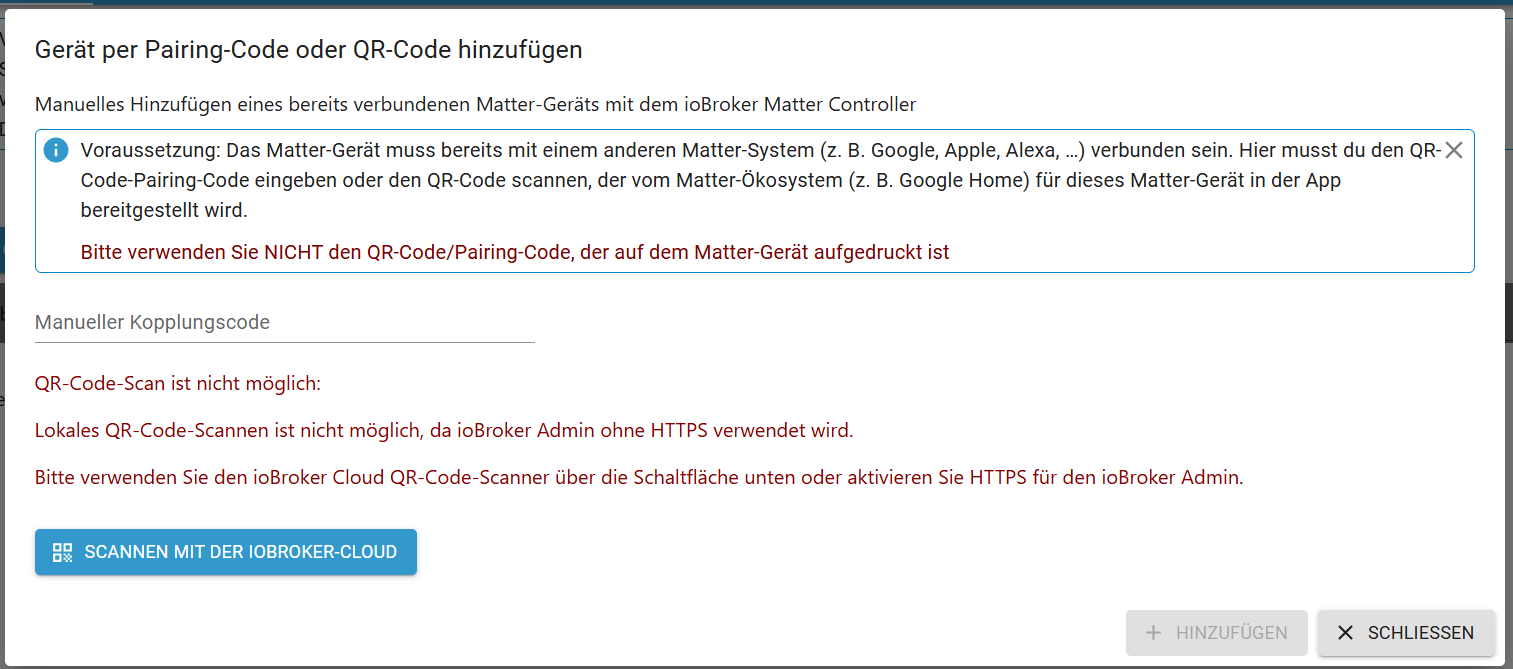Screen dimensions: 1513x669
Task: Click the disabled HINZUFÜGEN button
Action: [1216, 632]
